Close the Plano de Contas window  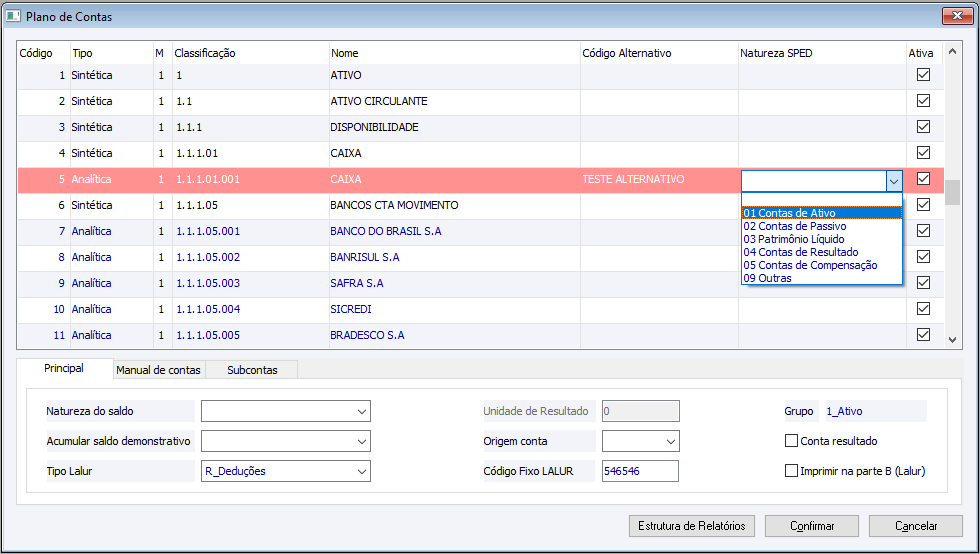tap(957, 16)
